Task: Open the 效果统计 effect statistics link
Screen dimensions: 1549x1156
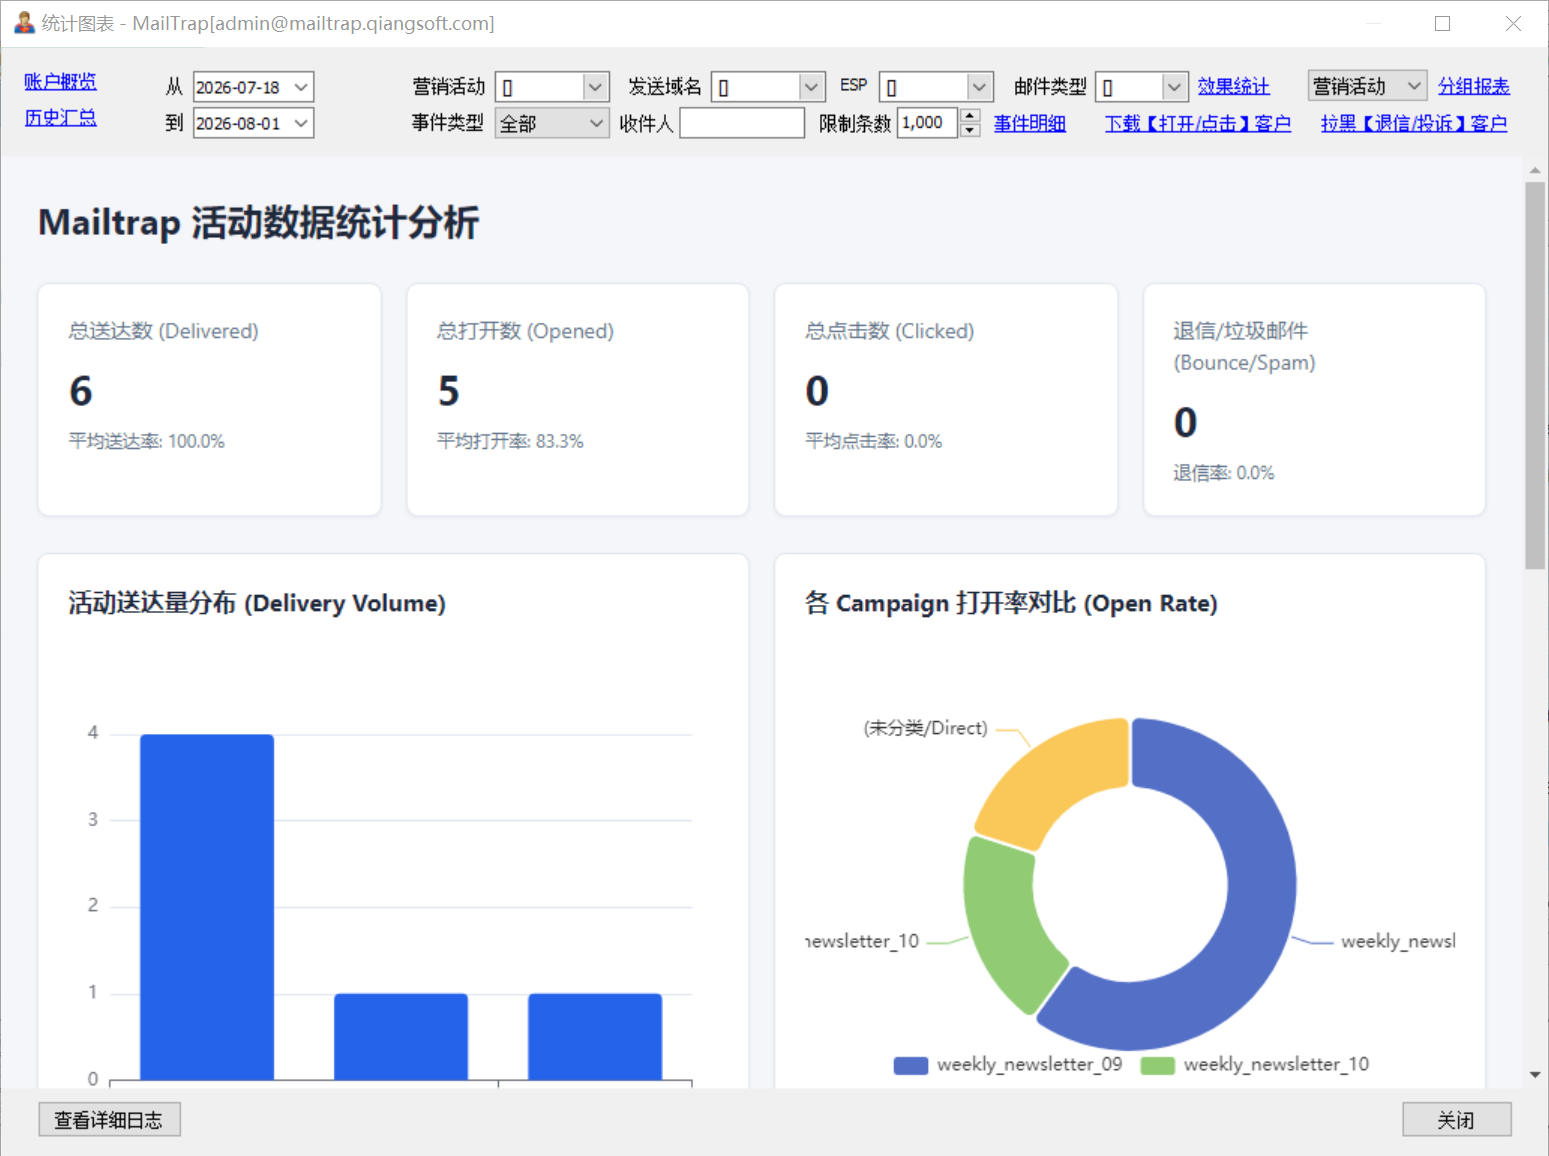Action: click(1233, 87)
